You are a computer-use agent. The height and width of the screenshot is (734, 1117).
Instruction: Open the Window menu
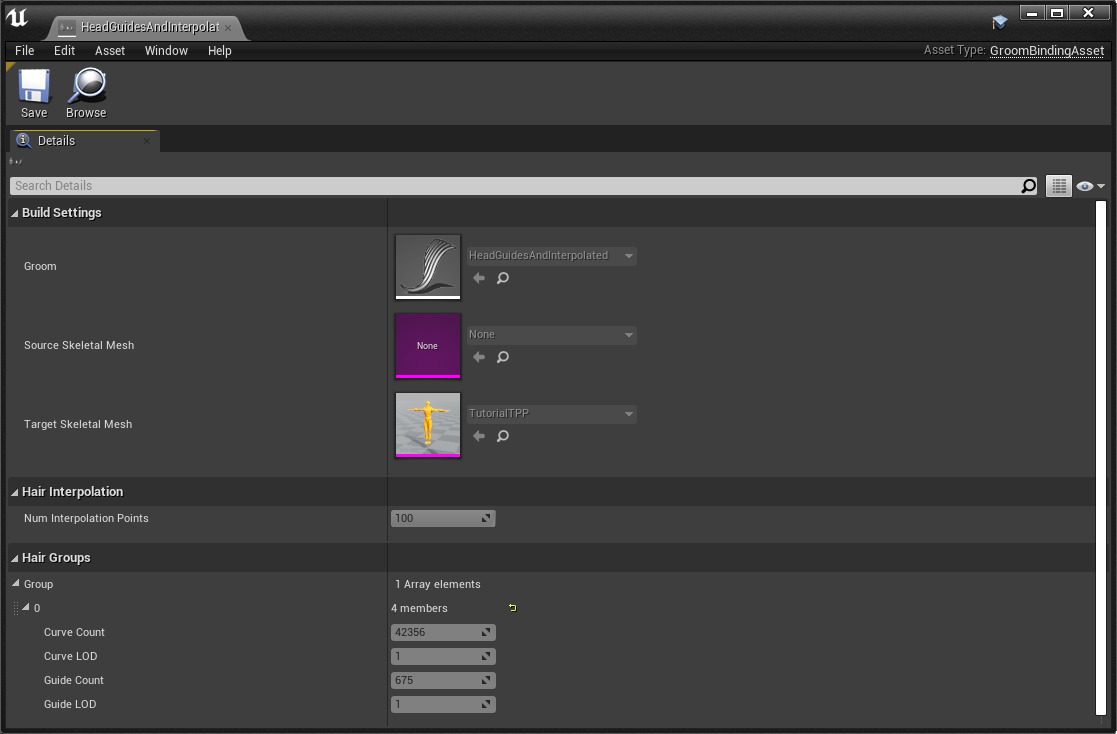(166, 51)
